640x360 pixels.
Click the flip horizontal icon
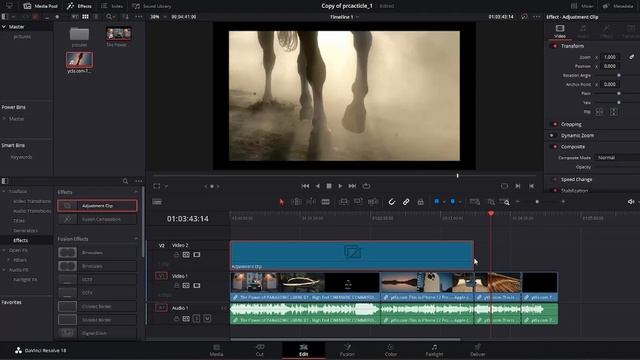pos(599,112)
